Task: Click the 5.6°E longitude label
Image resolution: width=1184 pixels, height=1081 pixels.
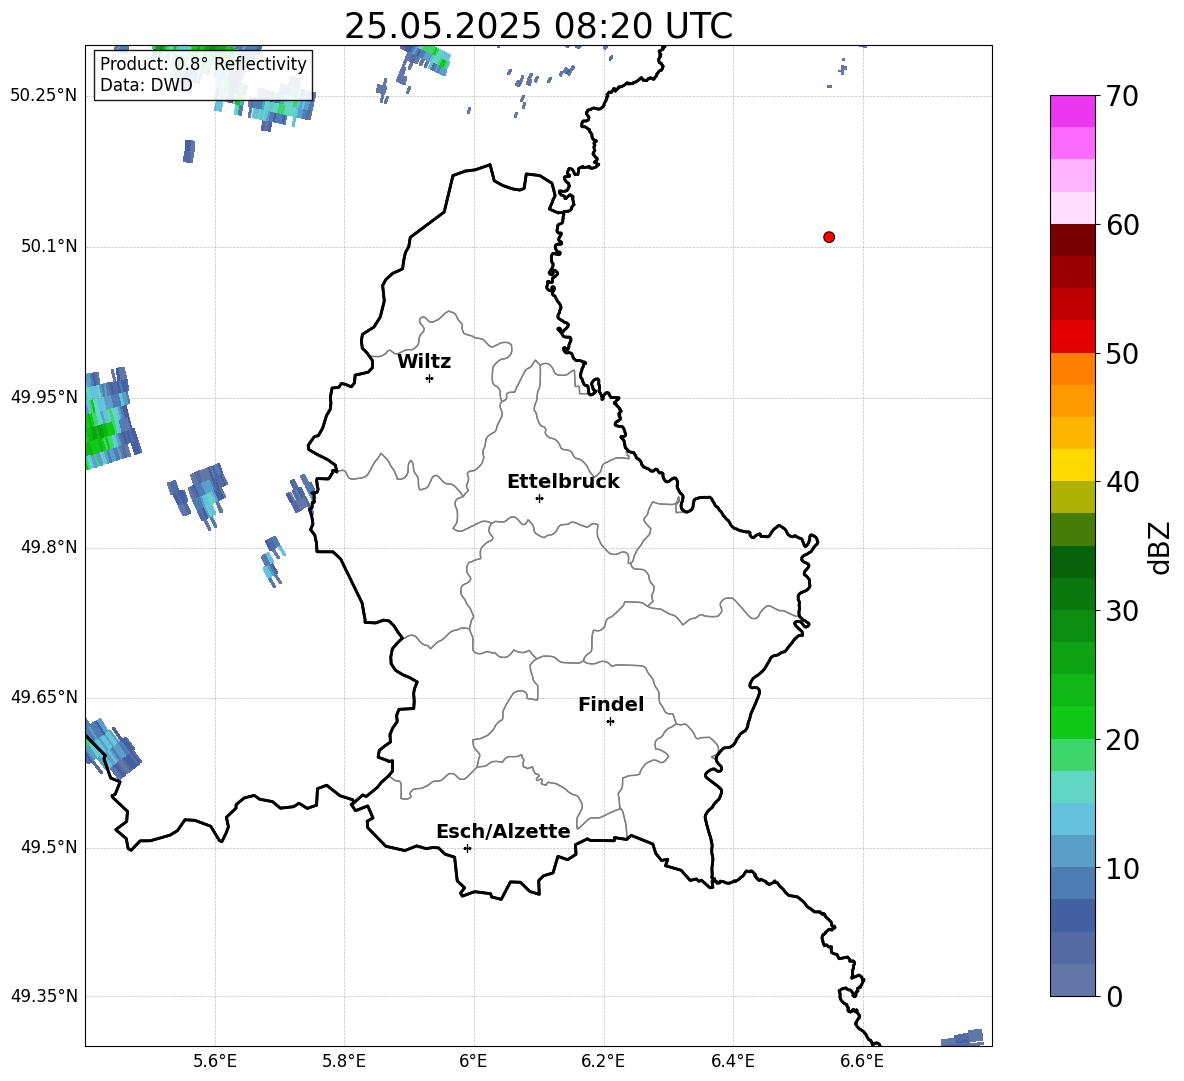Action: coord(215,1061)
